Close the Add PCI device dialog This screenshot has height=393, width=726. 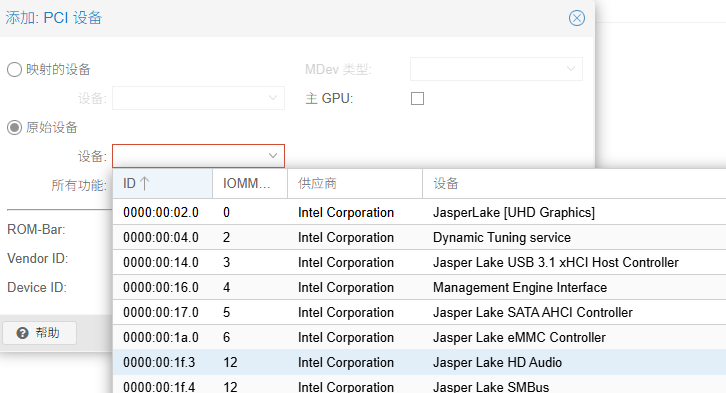point(576,18)
